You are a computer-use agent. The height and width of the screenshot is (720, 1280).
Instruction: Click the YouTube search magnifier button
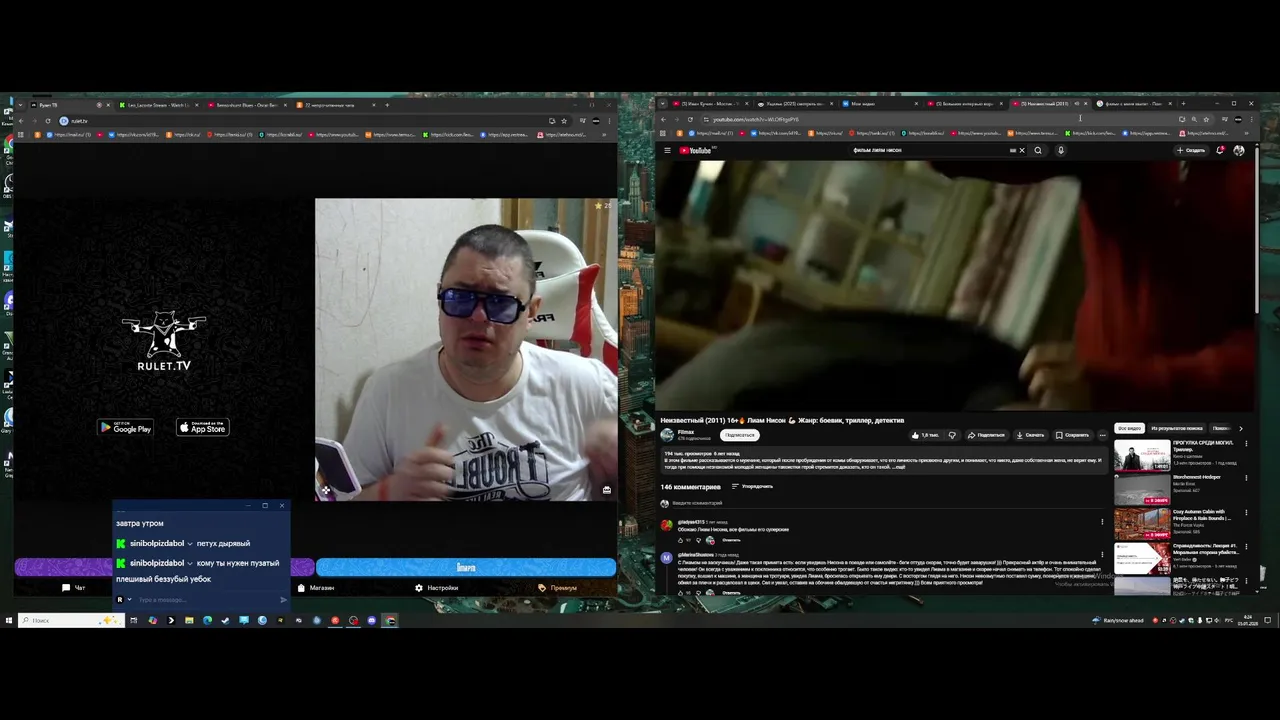click(x=1038, y=151)
